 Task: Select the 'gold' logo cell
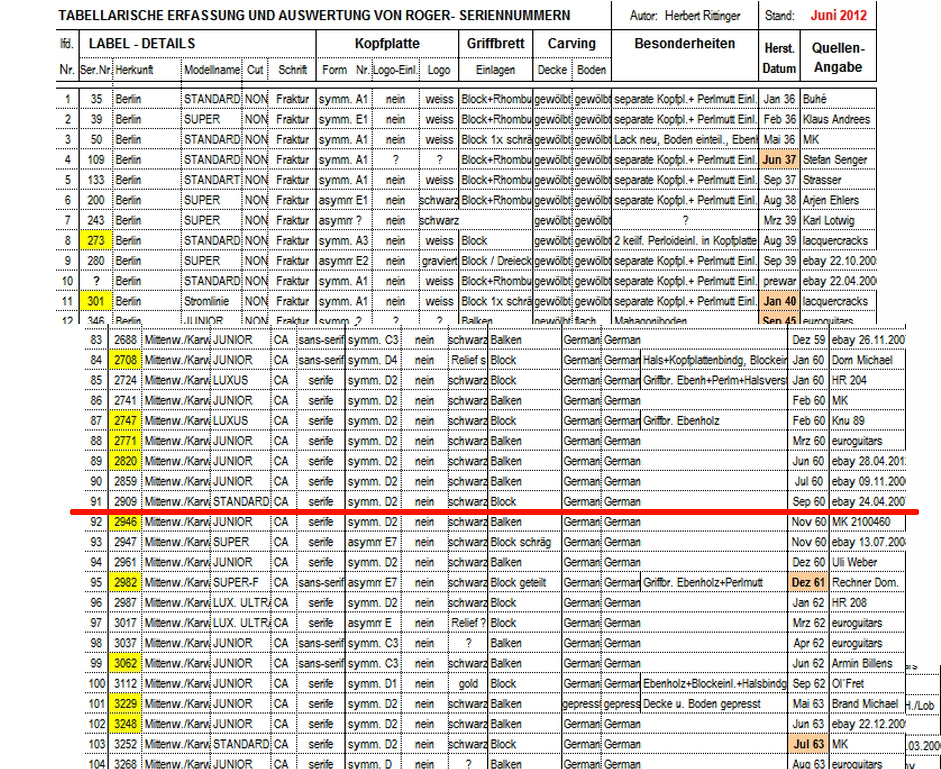(467, 683)
